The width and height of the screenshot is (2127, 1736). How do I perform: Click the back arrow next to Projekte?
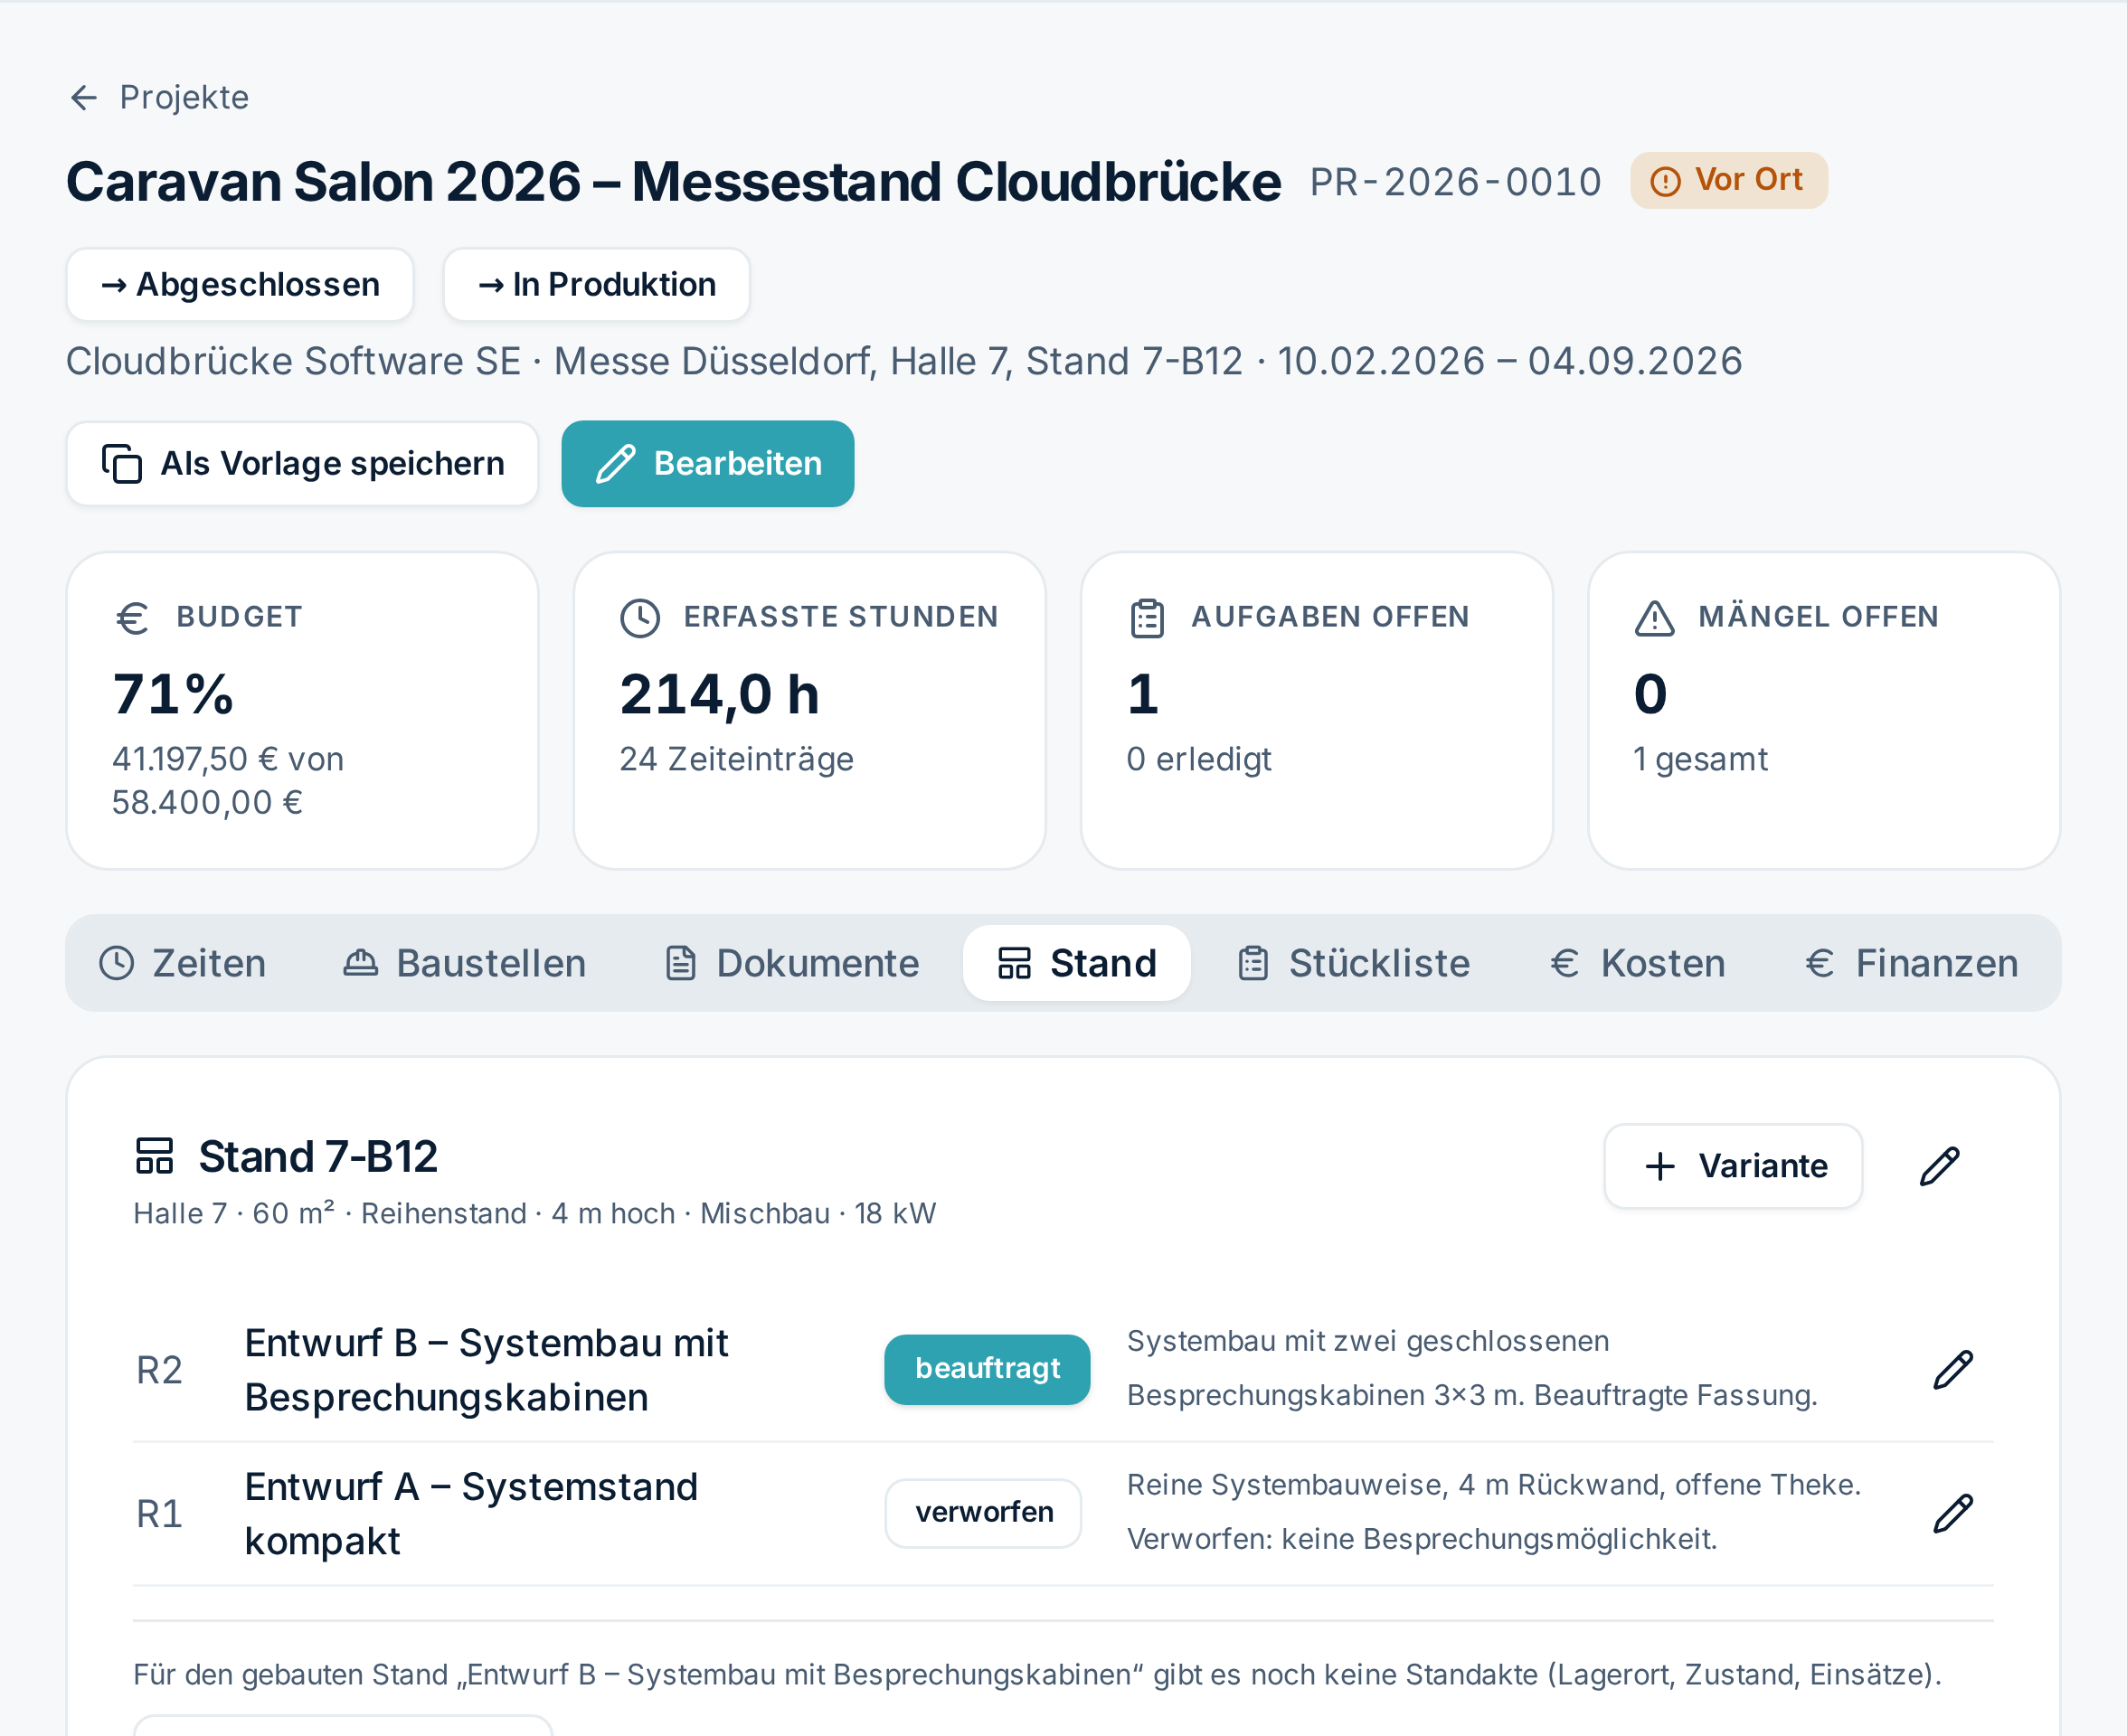pos(84,97)
